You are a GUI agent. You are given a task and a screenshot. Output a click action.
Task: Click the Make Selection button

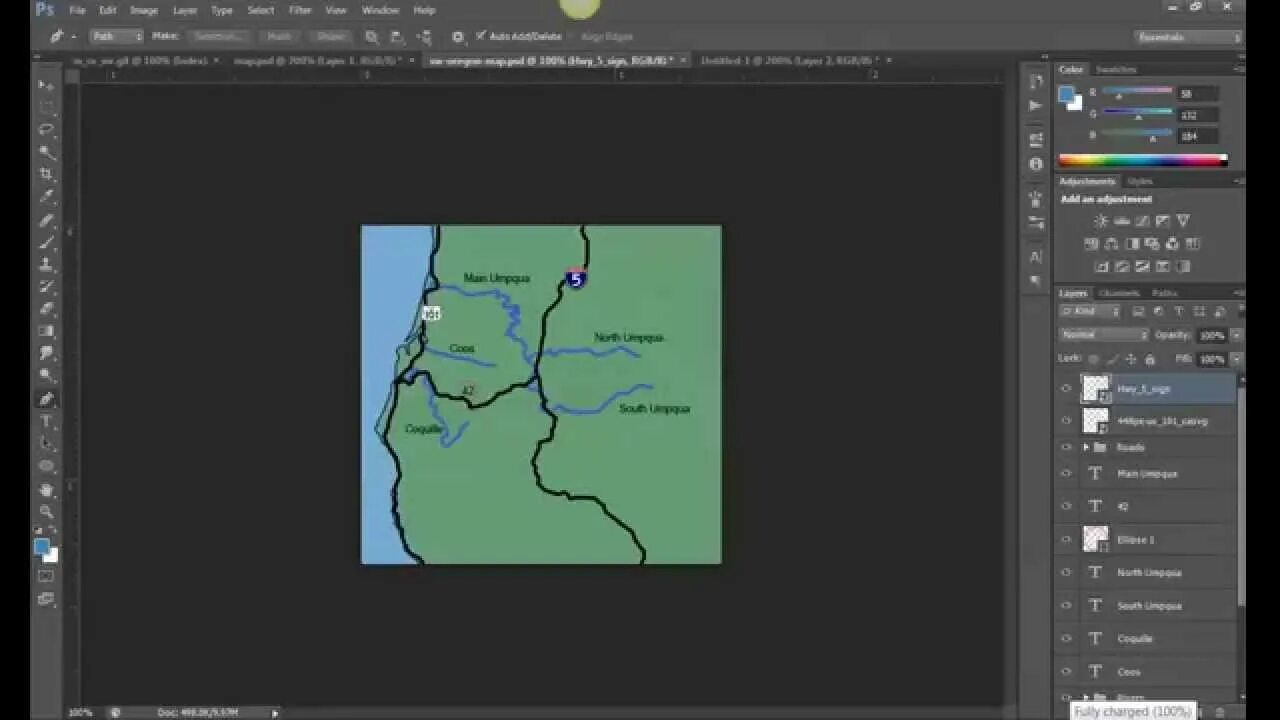(217, 36)
